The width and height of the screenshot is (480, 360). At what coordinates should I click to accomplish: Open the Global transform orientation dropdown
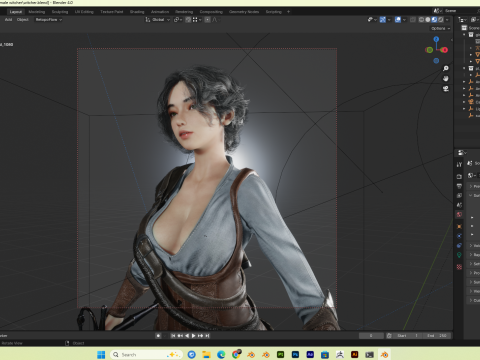click(158, 20)
